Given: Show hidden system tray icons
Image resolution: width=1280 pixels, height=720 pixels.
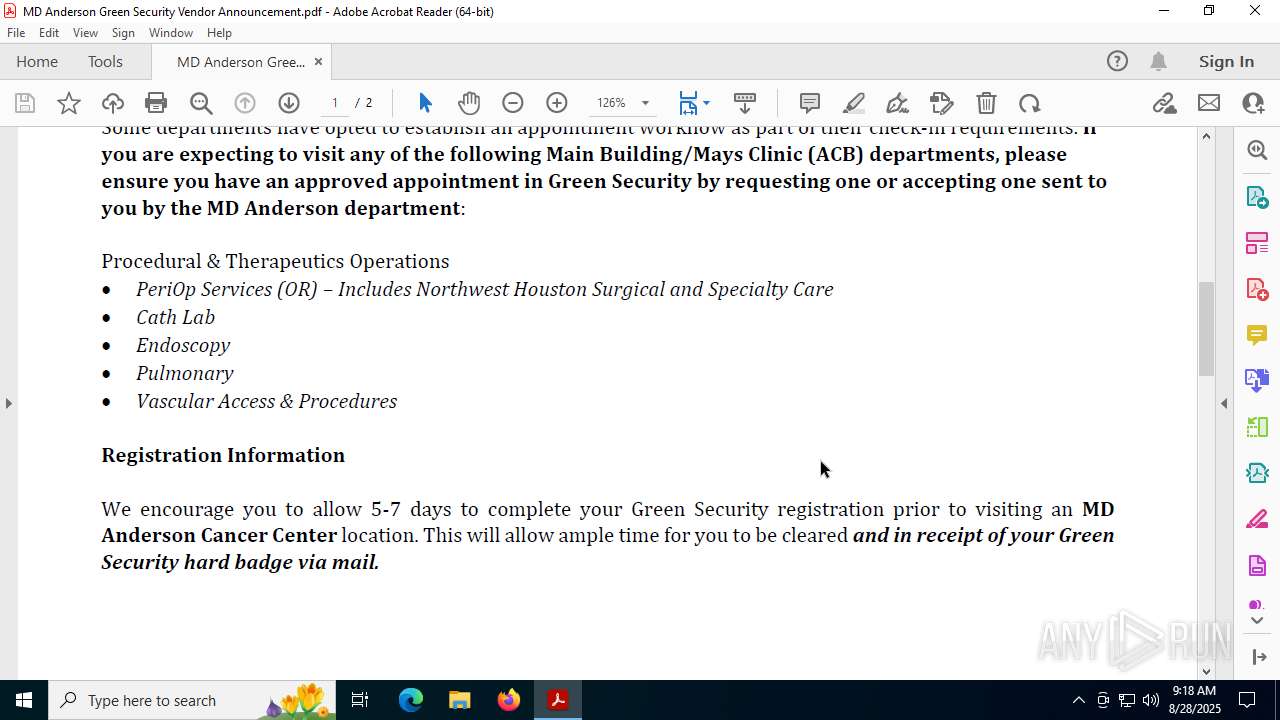Looking at the screenshot, I should pyautogui.click(x=1078, y=700).
